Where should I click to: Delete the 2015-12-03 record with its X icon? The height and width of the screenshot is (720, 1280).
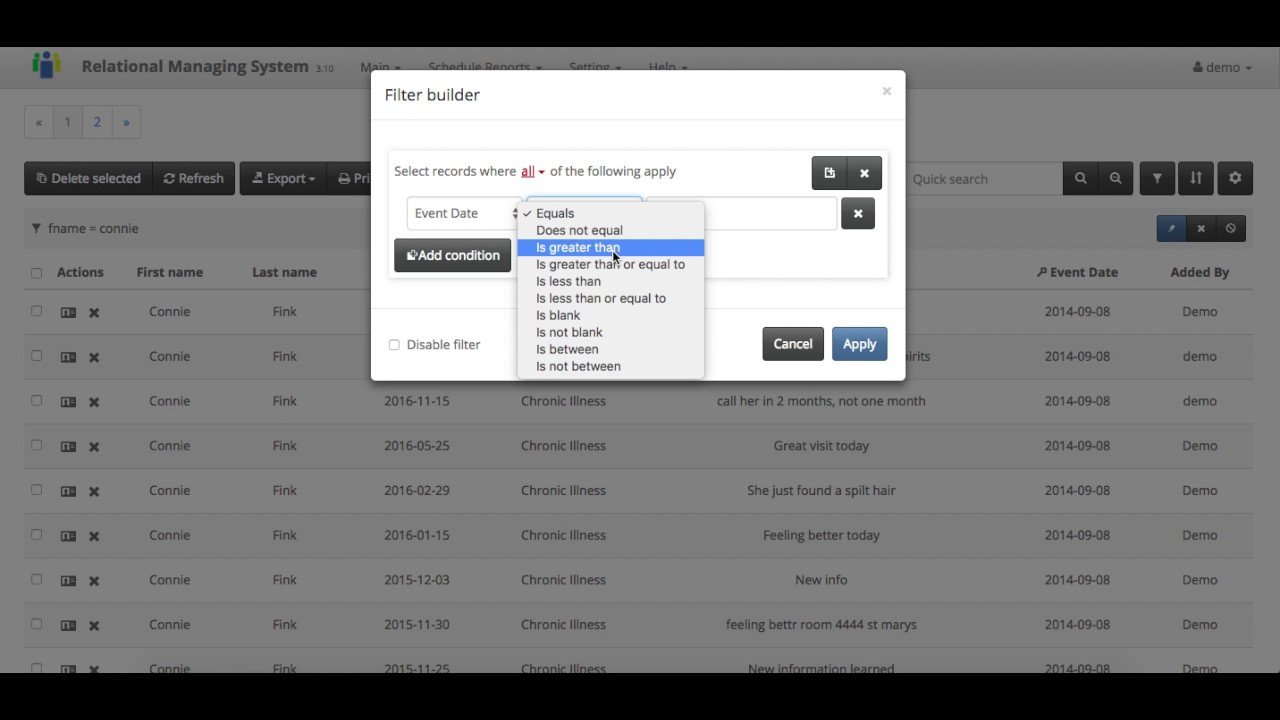(x=94, y=581)
